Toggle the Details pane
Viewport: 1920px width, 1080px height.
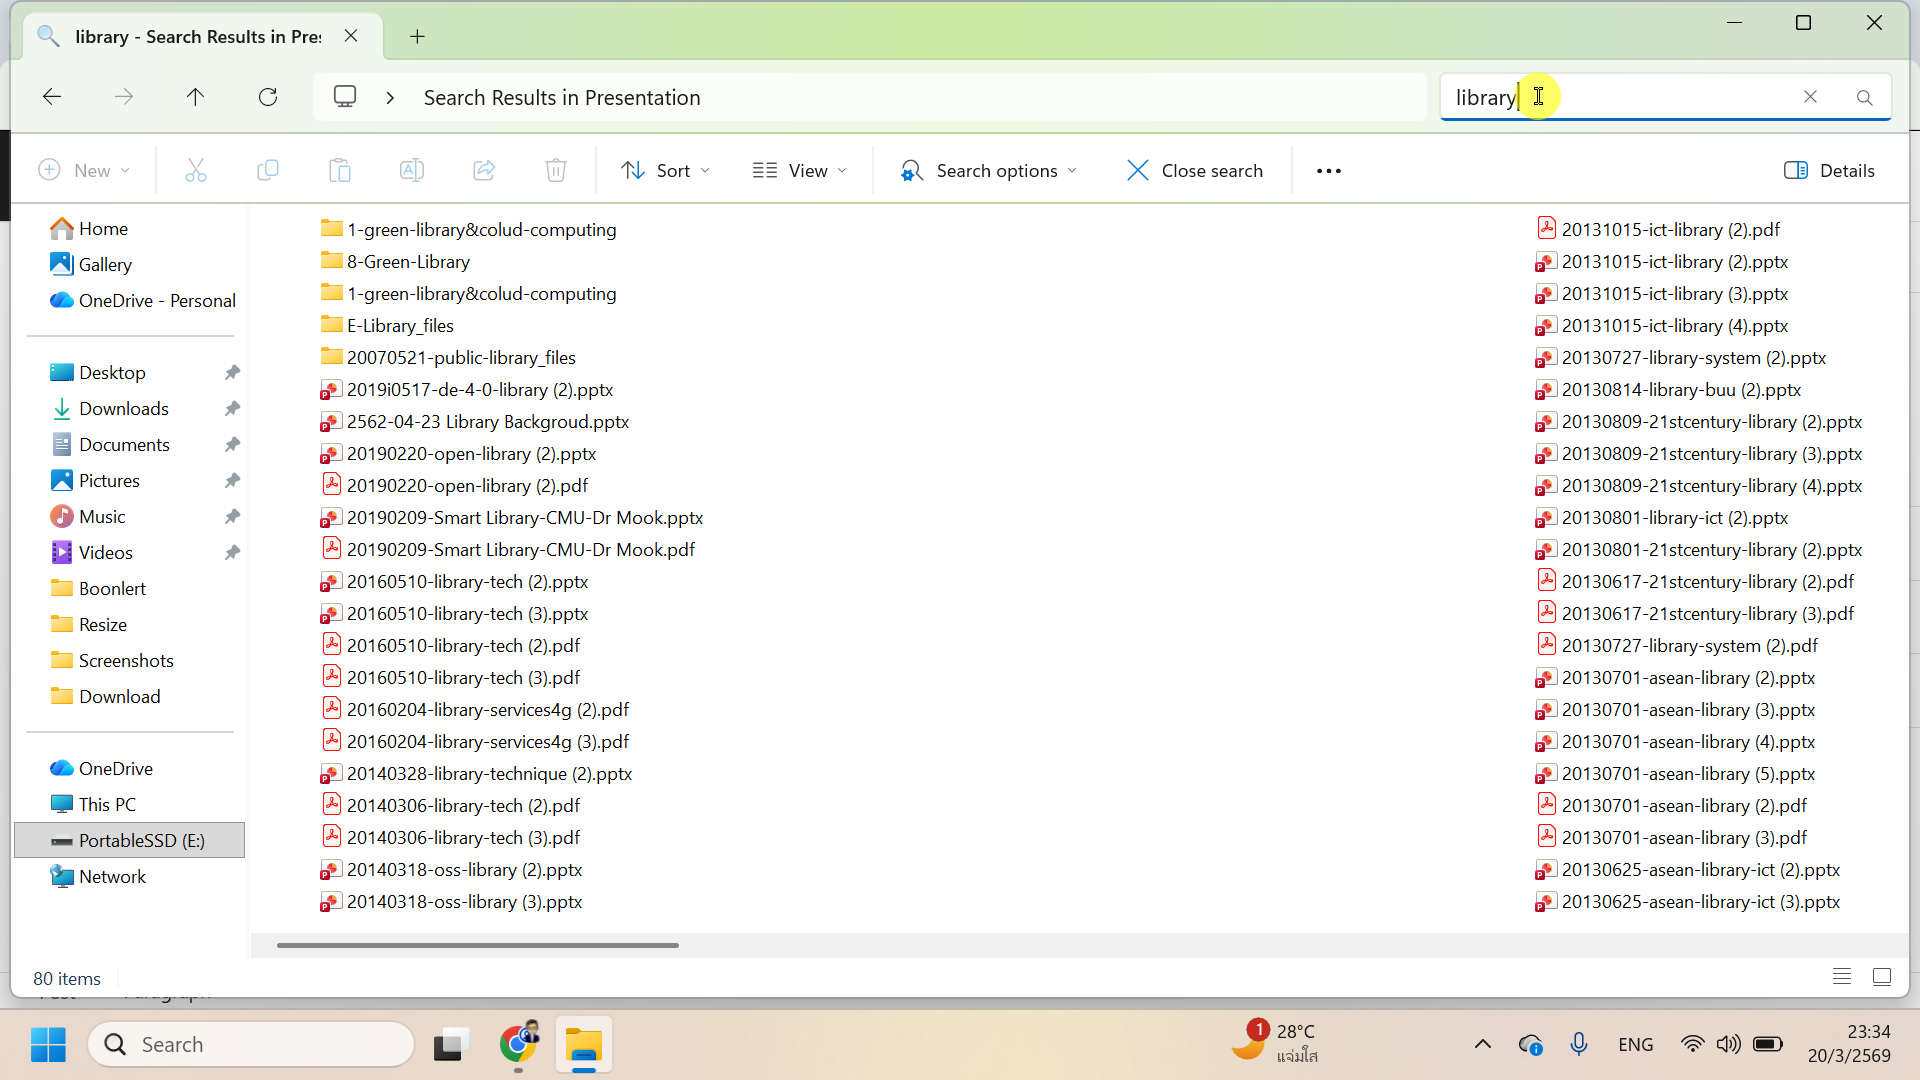pyautogui.click(x=1830, y=171)
